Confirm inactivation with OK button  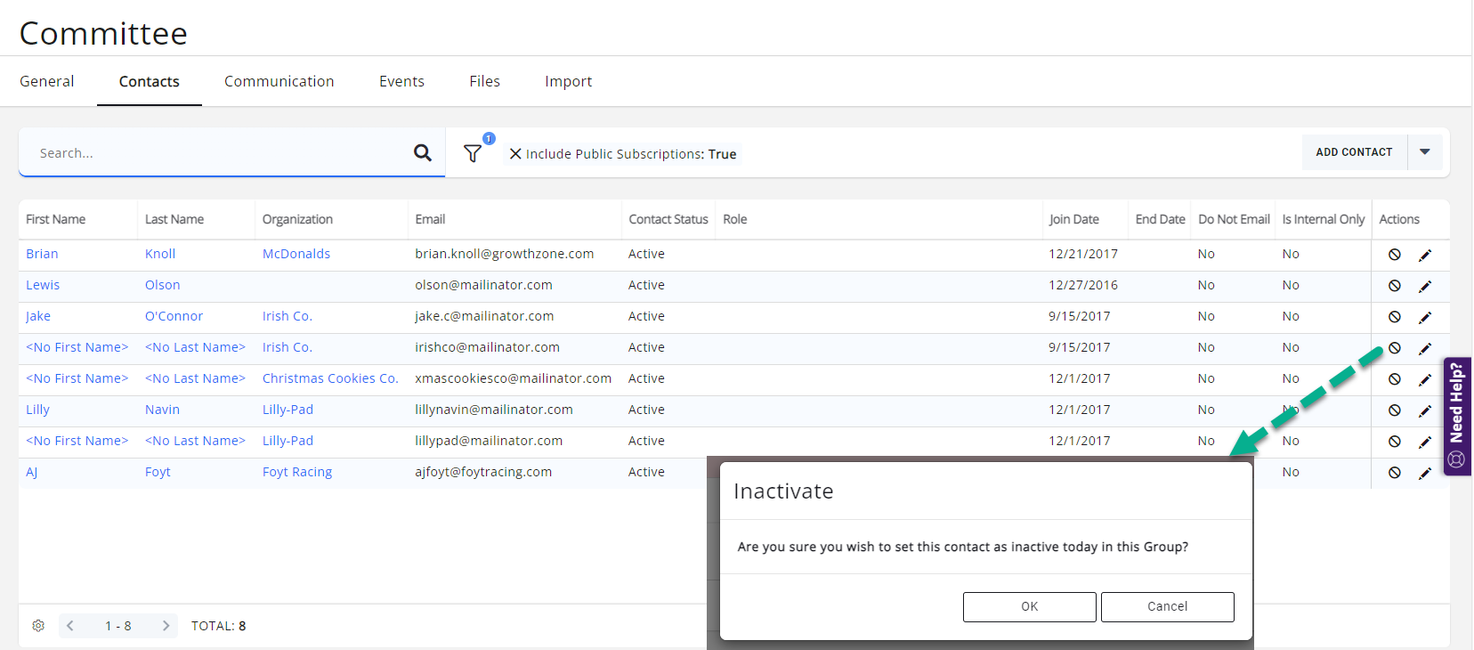(x=1029, y=606)
